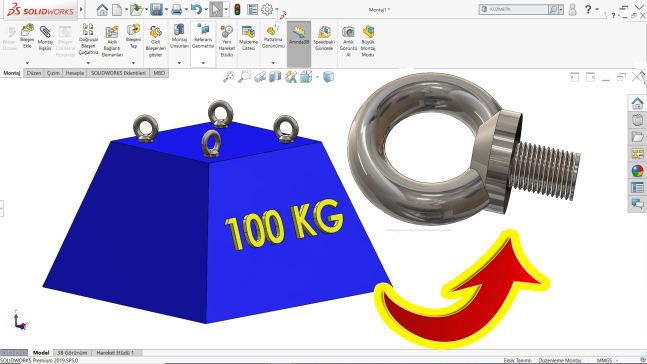Click Zoom to Area magnifier in view toolbar
This screenshot has height=364, width=647.
pos(245,77)
